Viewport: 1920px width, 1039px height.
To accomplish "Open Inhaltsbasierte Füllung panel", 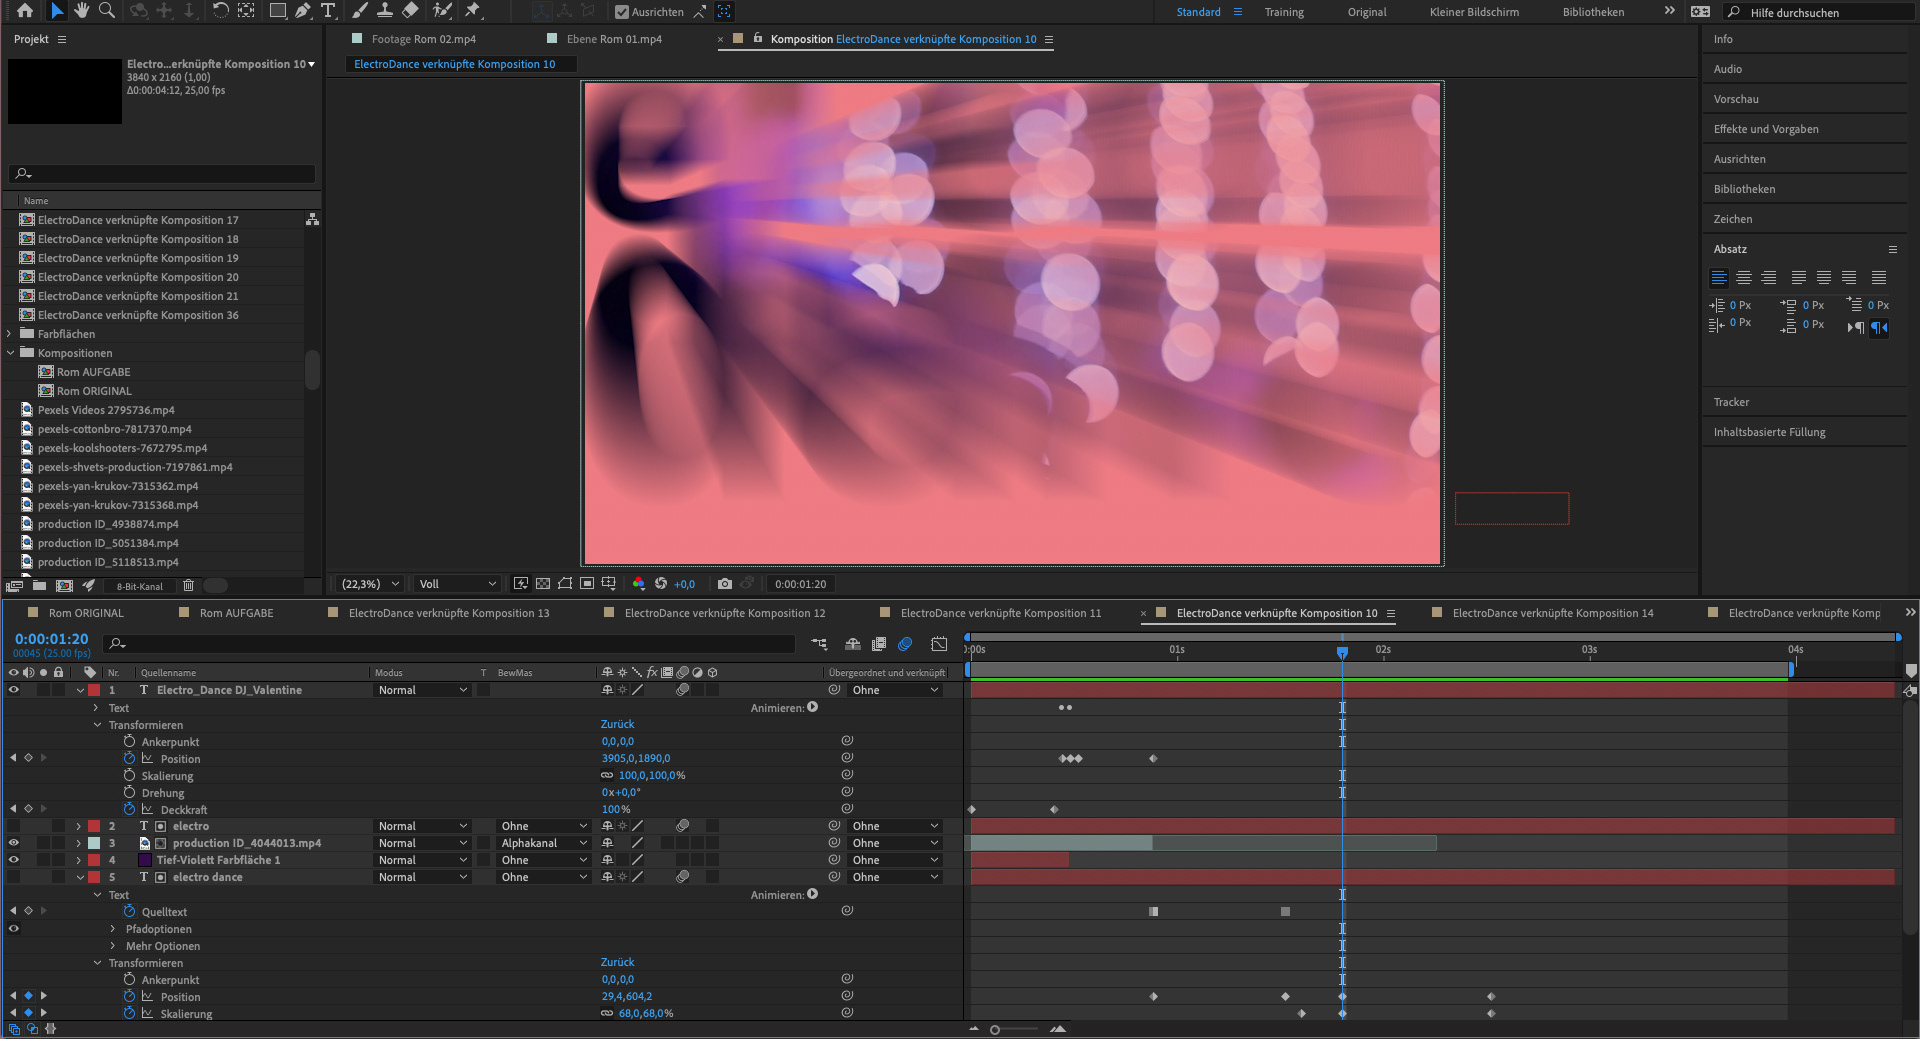I will 1769,432.
